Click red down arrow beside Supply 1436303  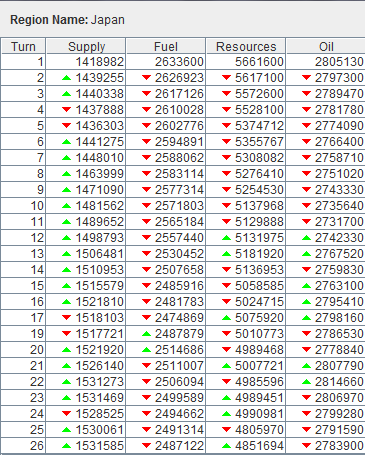(67, 126)
